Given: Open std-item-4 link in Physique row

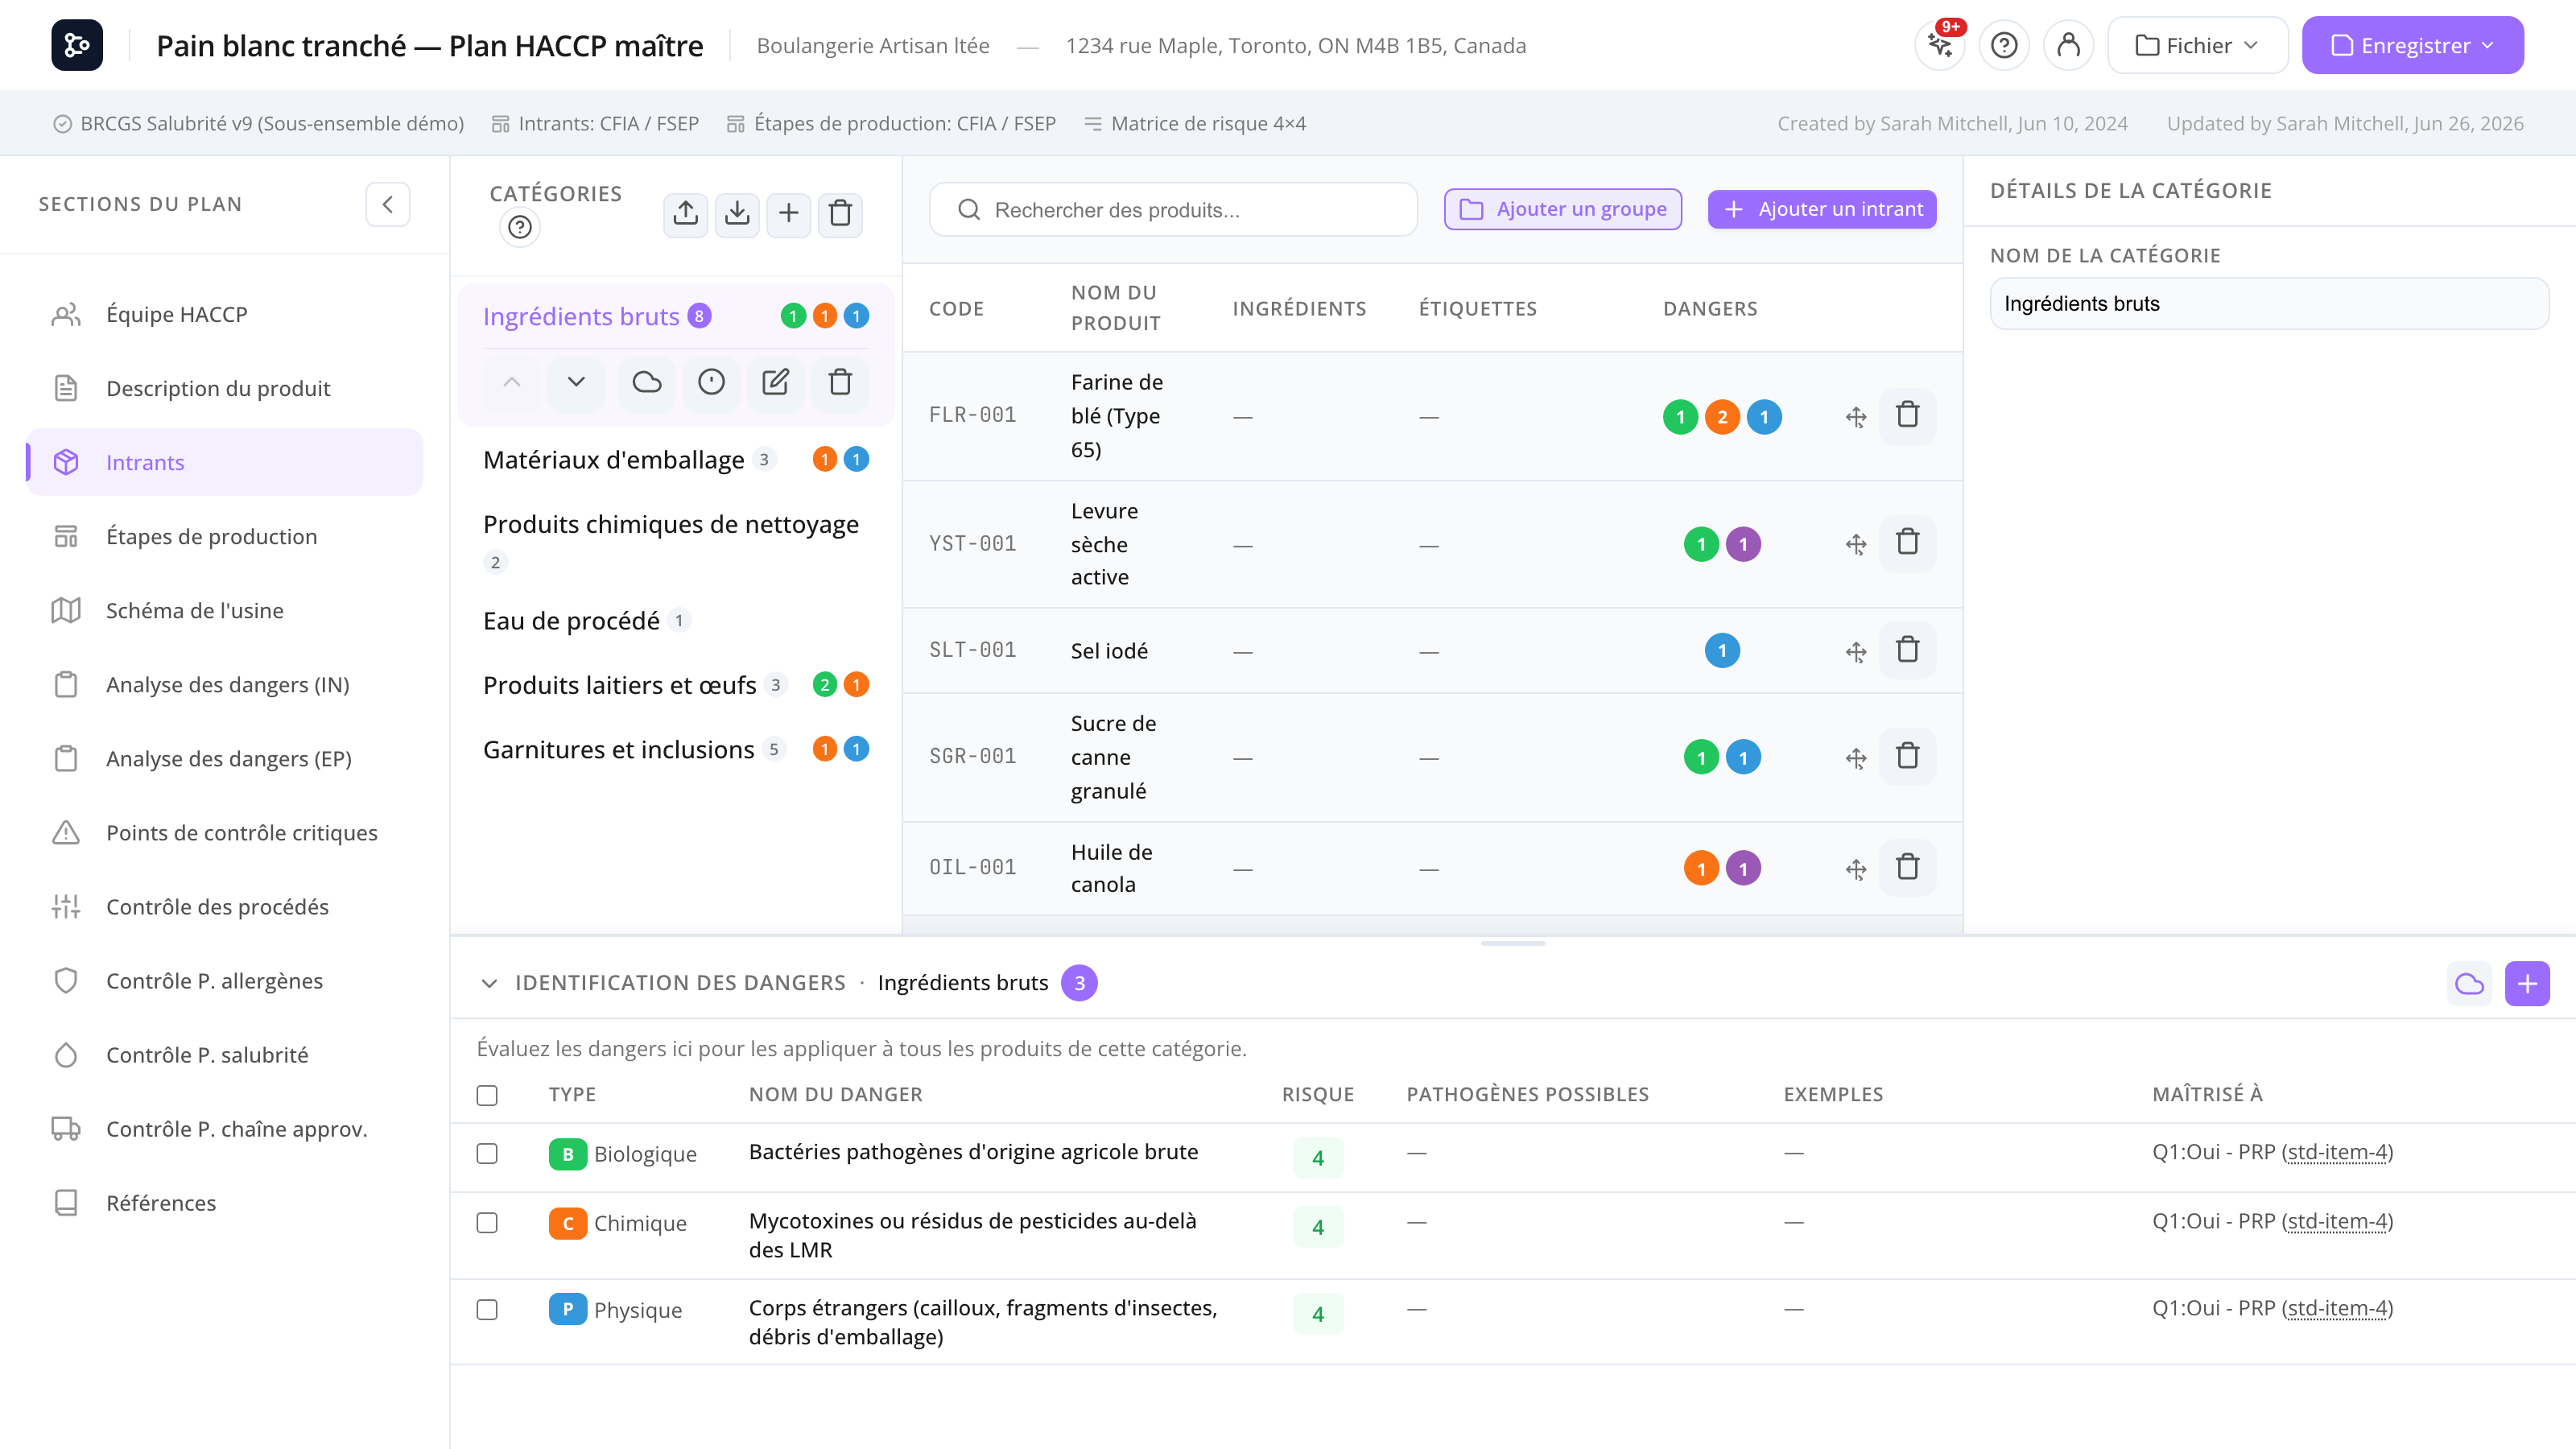Looking at the screenshot, I should [2337, 1308].
